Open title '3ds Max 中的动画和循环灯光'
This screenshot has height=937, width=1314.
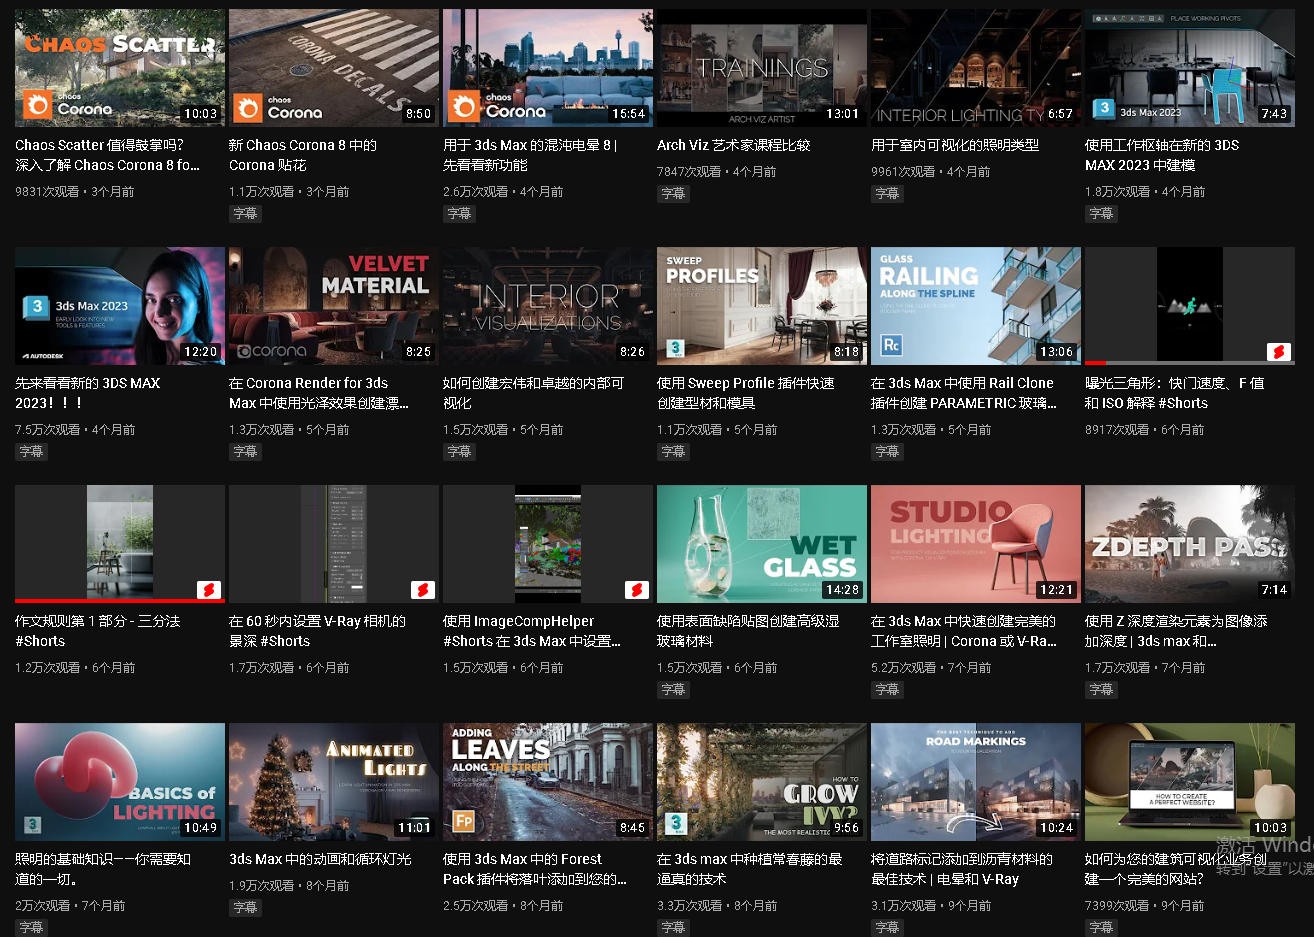point(320,859)
